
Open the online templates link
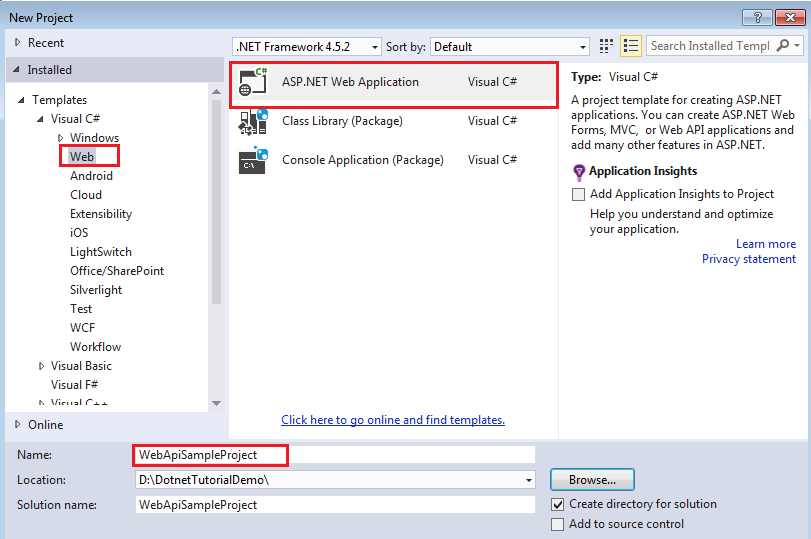[x=393, y=420]
